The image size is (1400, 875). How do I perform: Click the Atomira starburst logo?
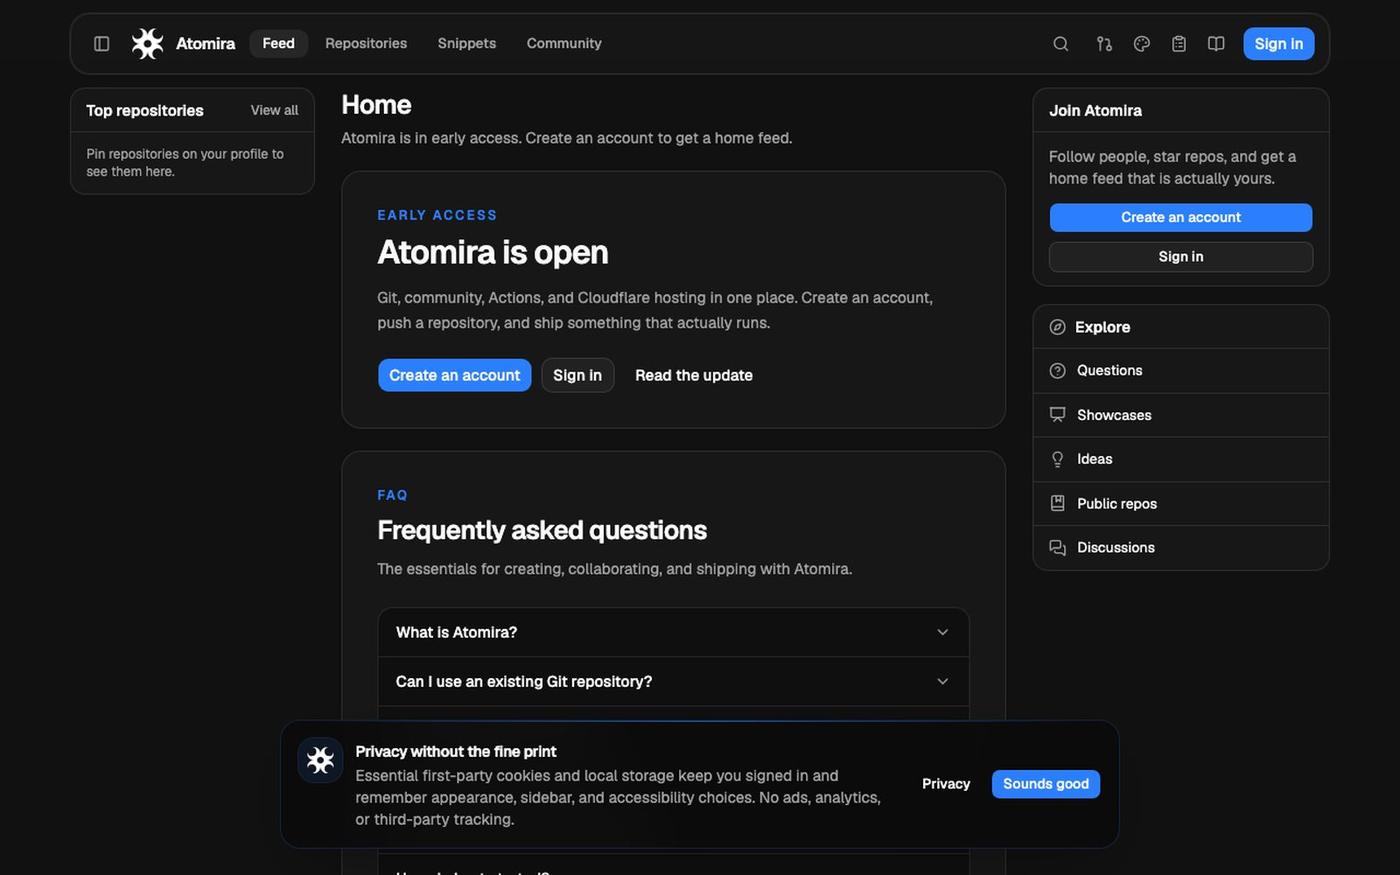coord(147,44)
